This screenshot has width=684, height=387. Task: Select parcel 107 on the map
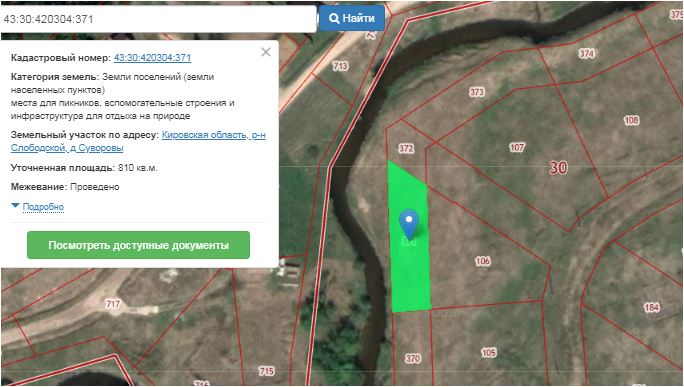pos(517,147)
